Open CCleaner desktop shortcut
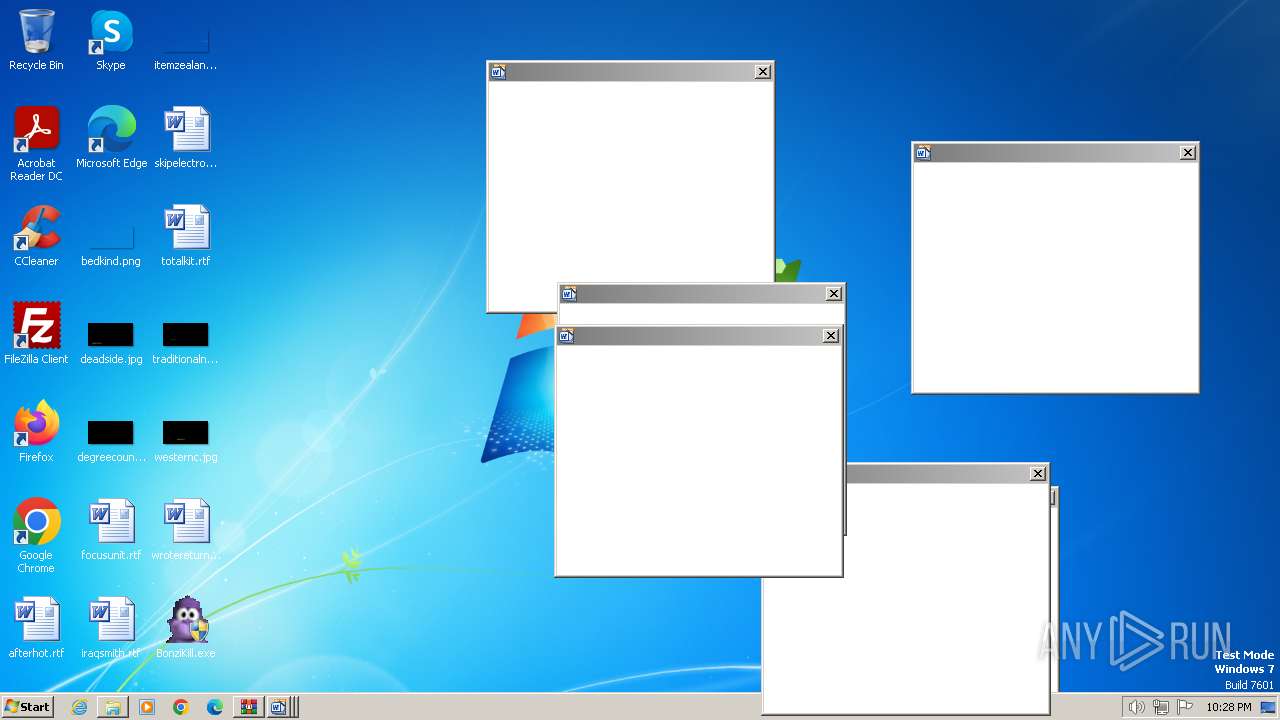 tap(36, 235)
